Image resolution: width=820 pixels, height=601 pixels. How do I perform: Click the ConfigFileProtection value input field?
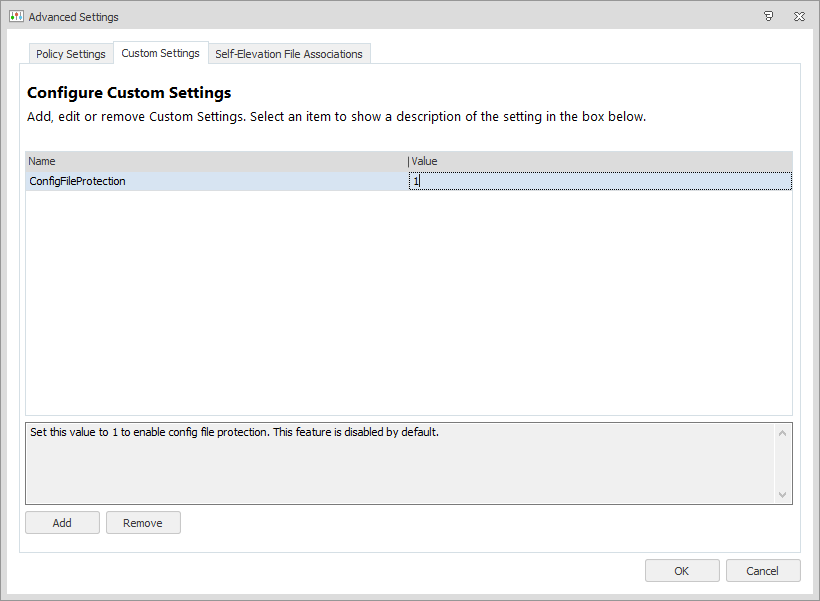[600, 181]
